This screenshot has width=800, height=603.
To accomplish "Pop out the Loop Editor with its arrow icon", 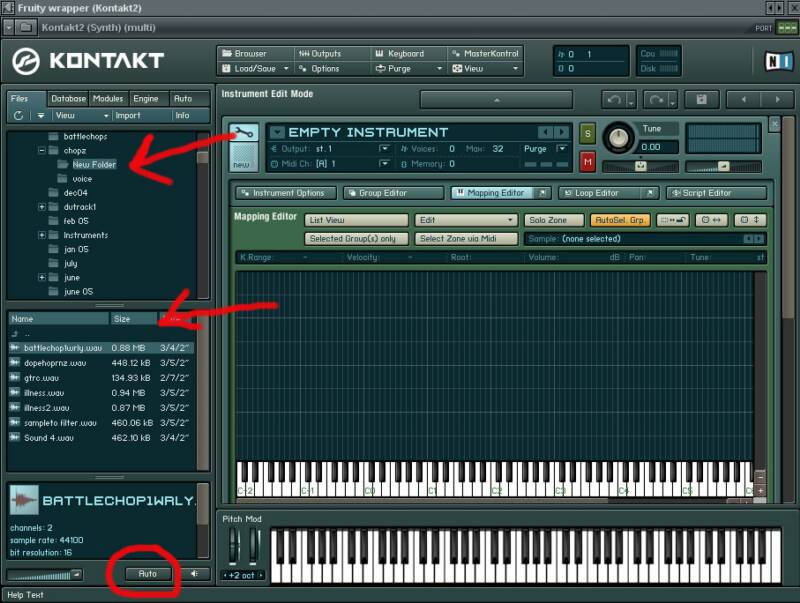I will (650, 193).
